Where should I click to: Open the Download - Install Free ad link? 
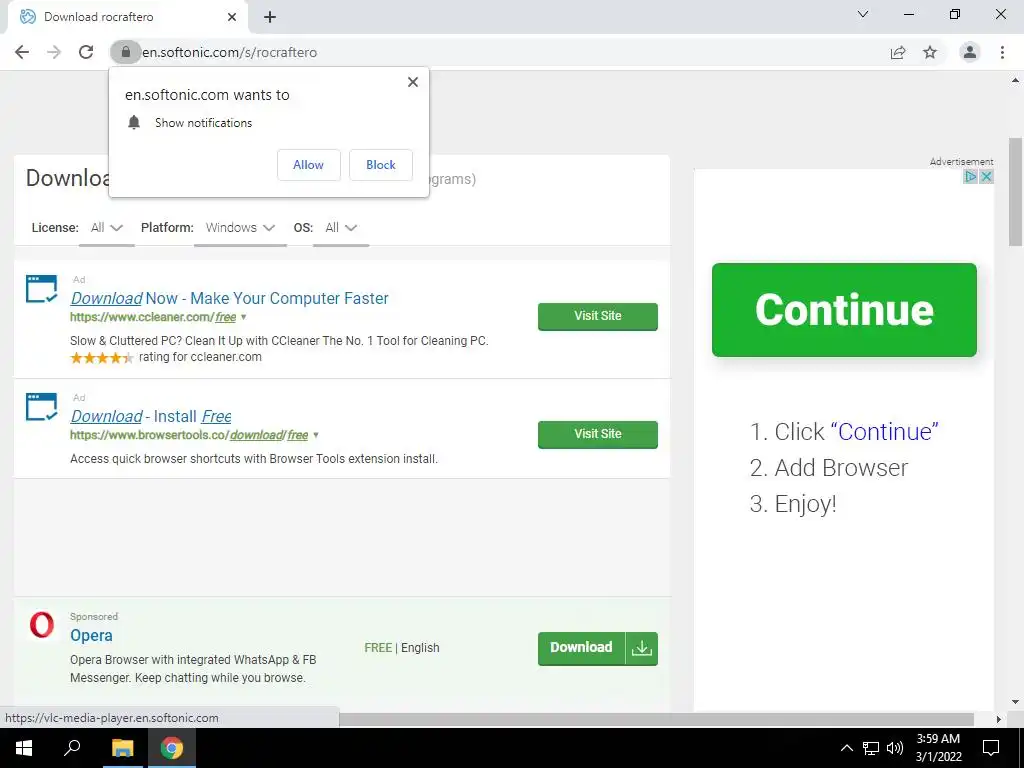151,417
